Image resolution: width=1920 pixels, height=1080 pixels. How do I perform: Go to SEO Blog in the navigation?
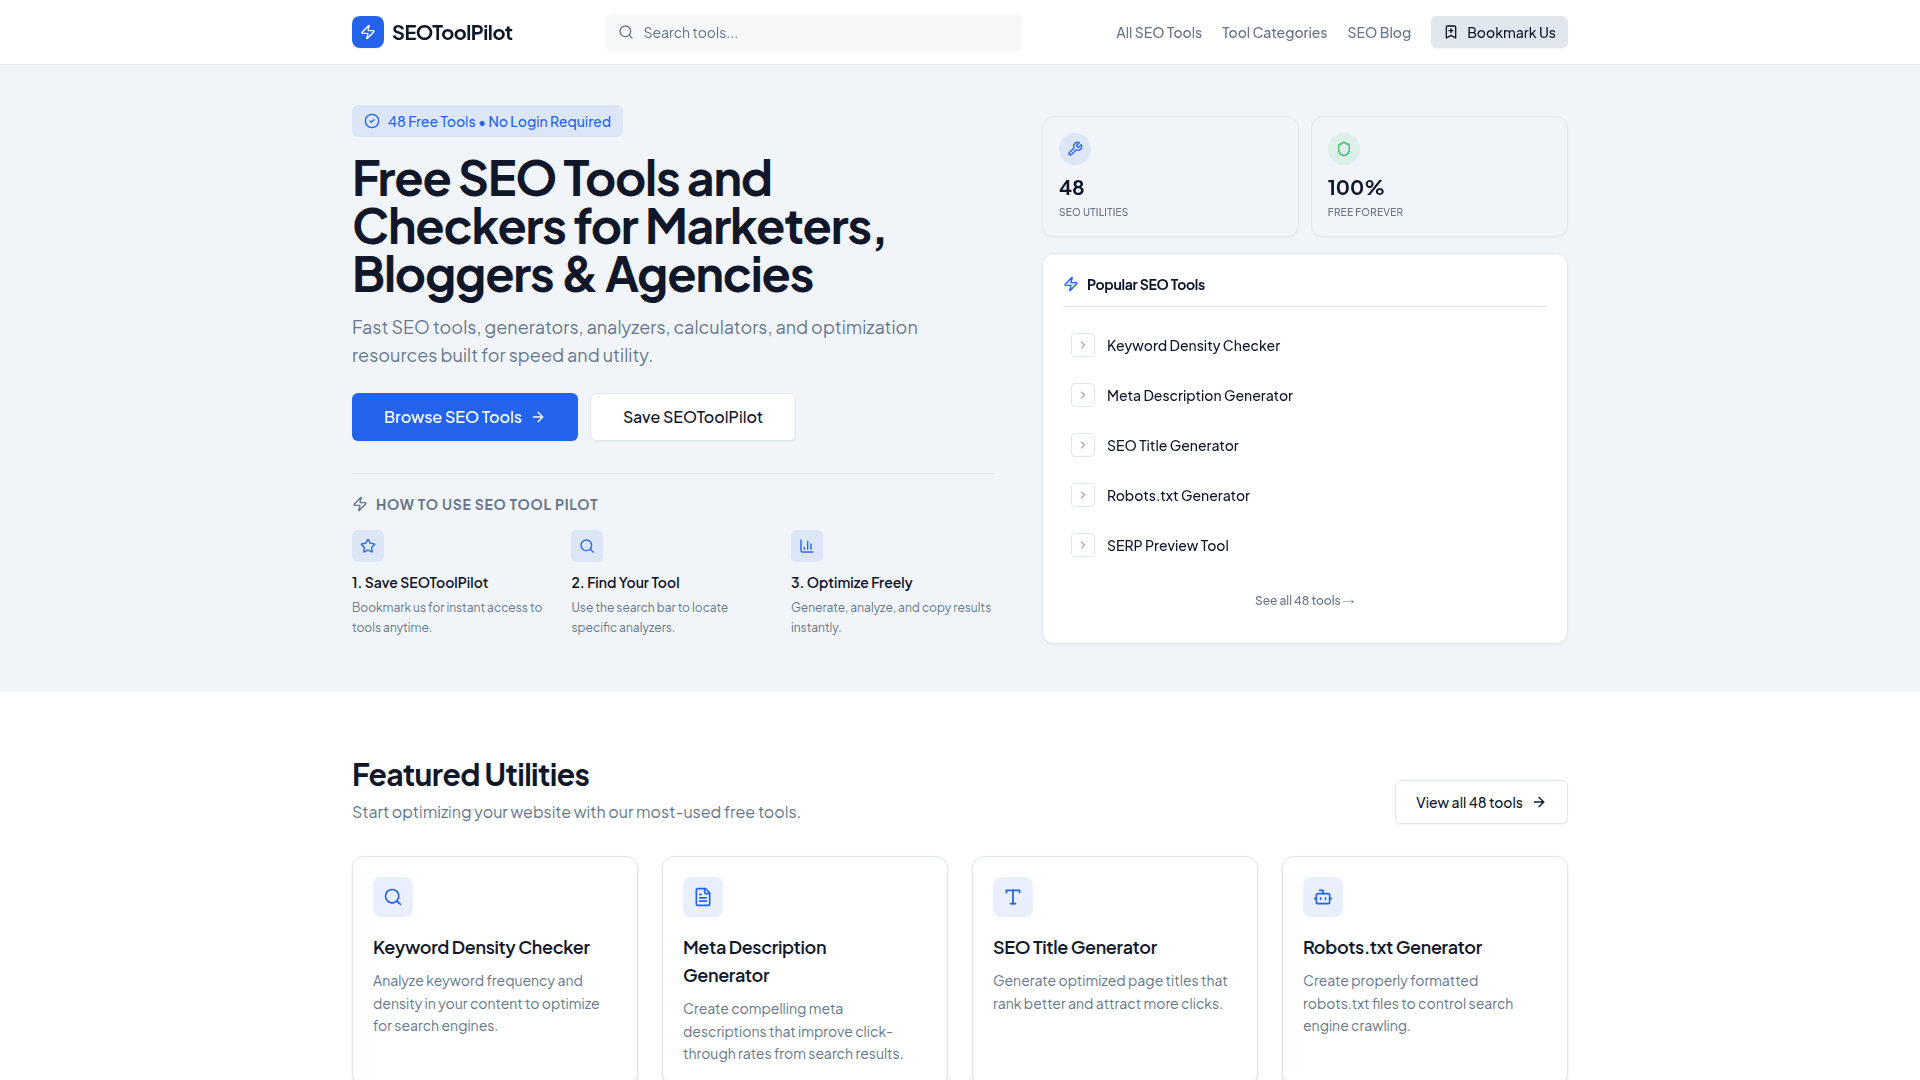(1379, 32)
